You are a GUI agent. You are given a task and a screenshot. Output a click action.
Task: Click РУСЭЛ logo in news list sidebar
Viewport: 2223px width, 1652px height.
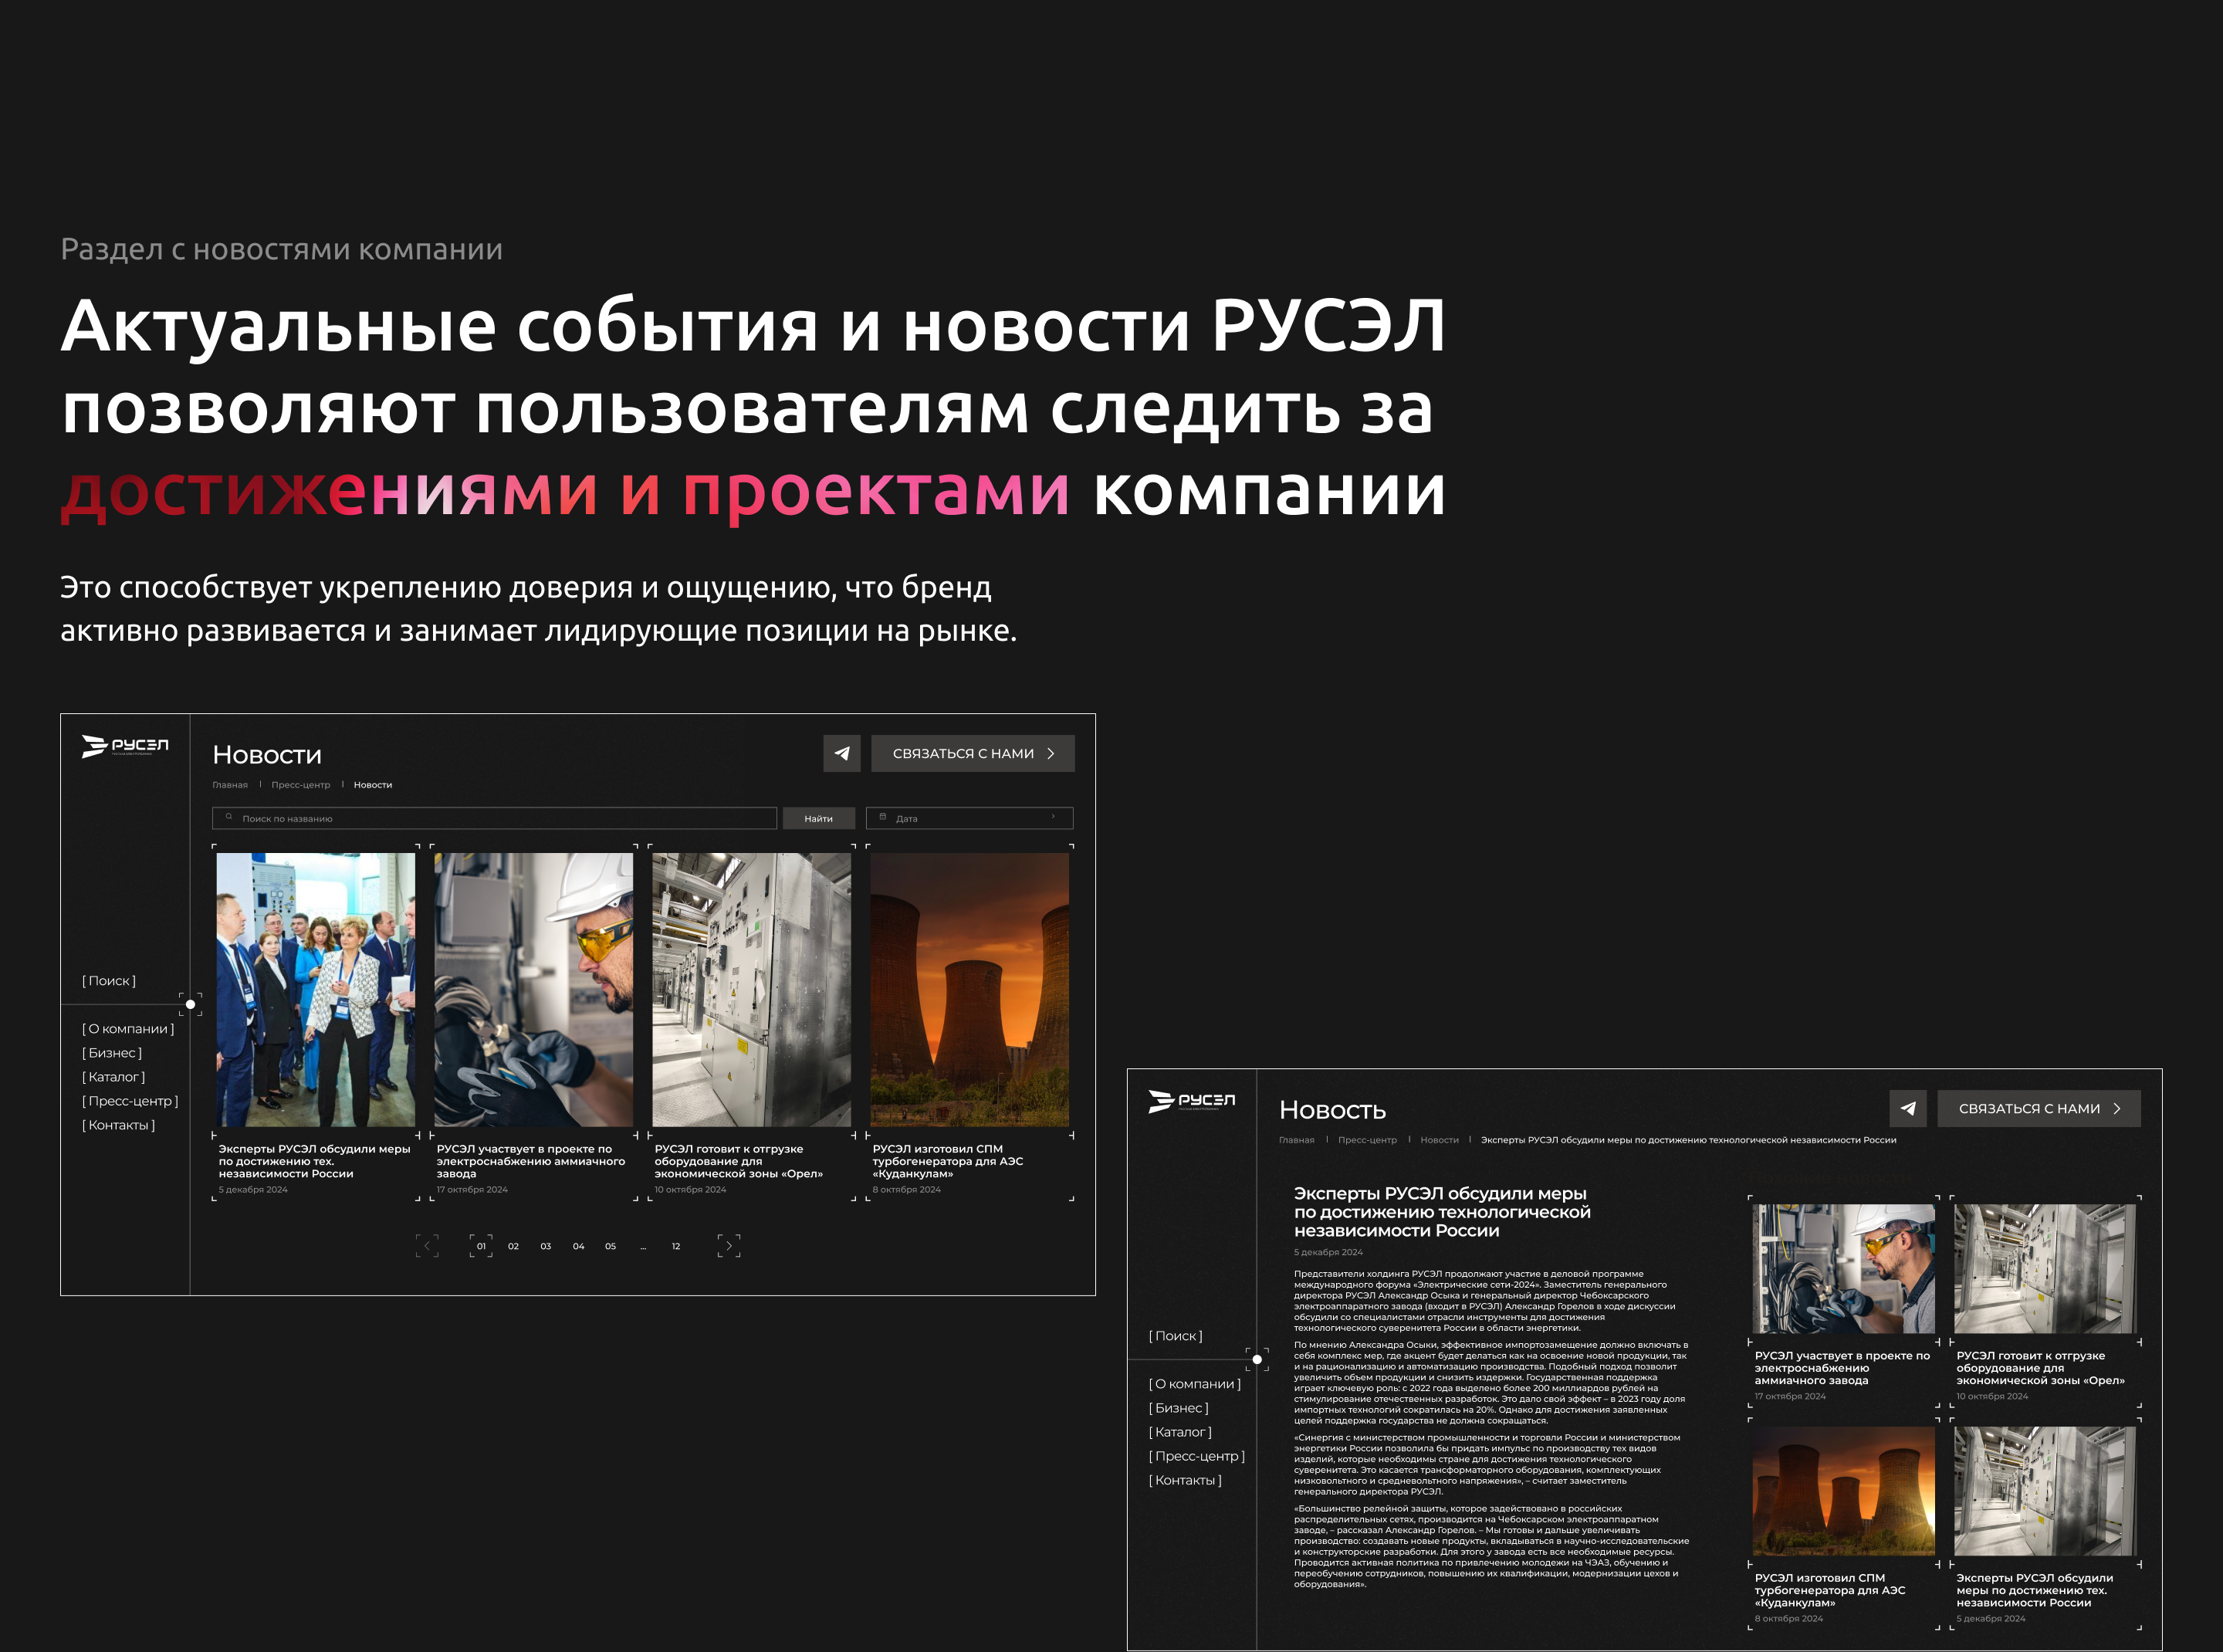pyautogui.click(x=125, y=746)
